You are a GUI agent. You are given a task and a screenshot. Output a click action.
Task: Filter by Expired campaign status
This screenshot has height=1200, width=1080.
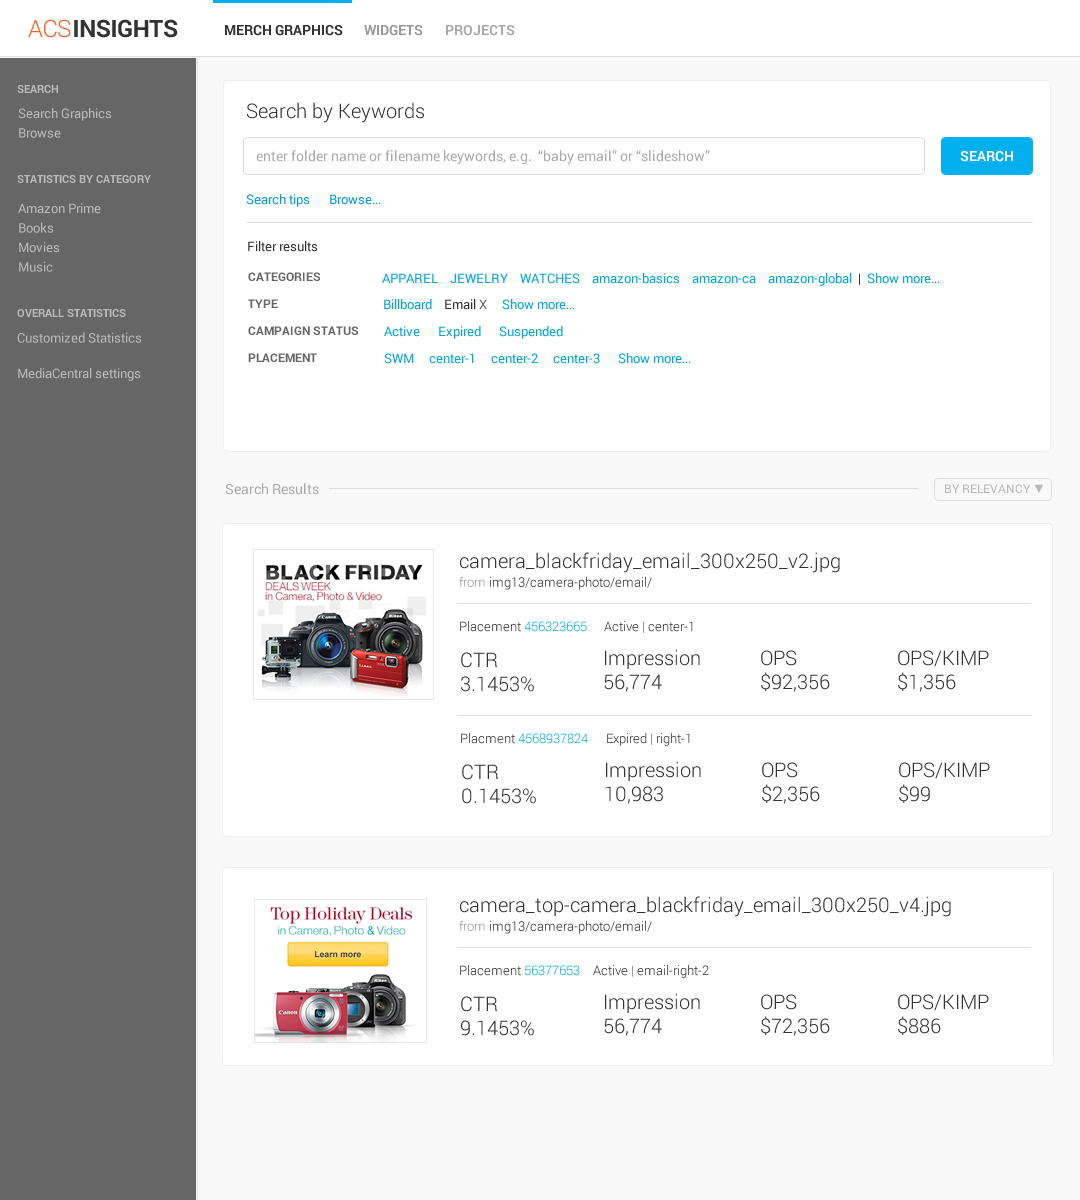pos(459,332)
